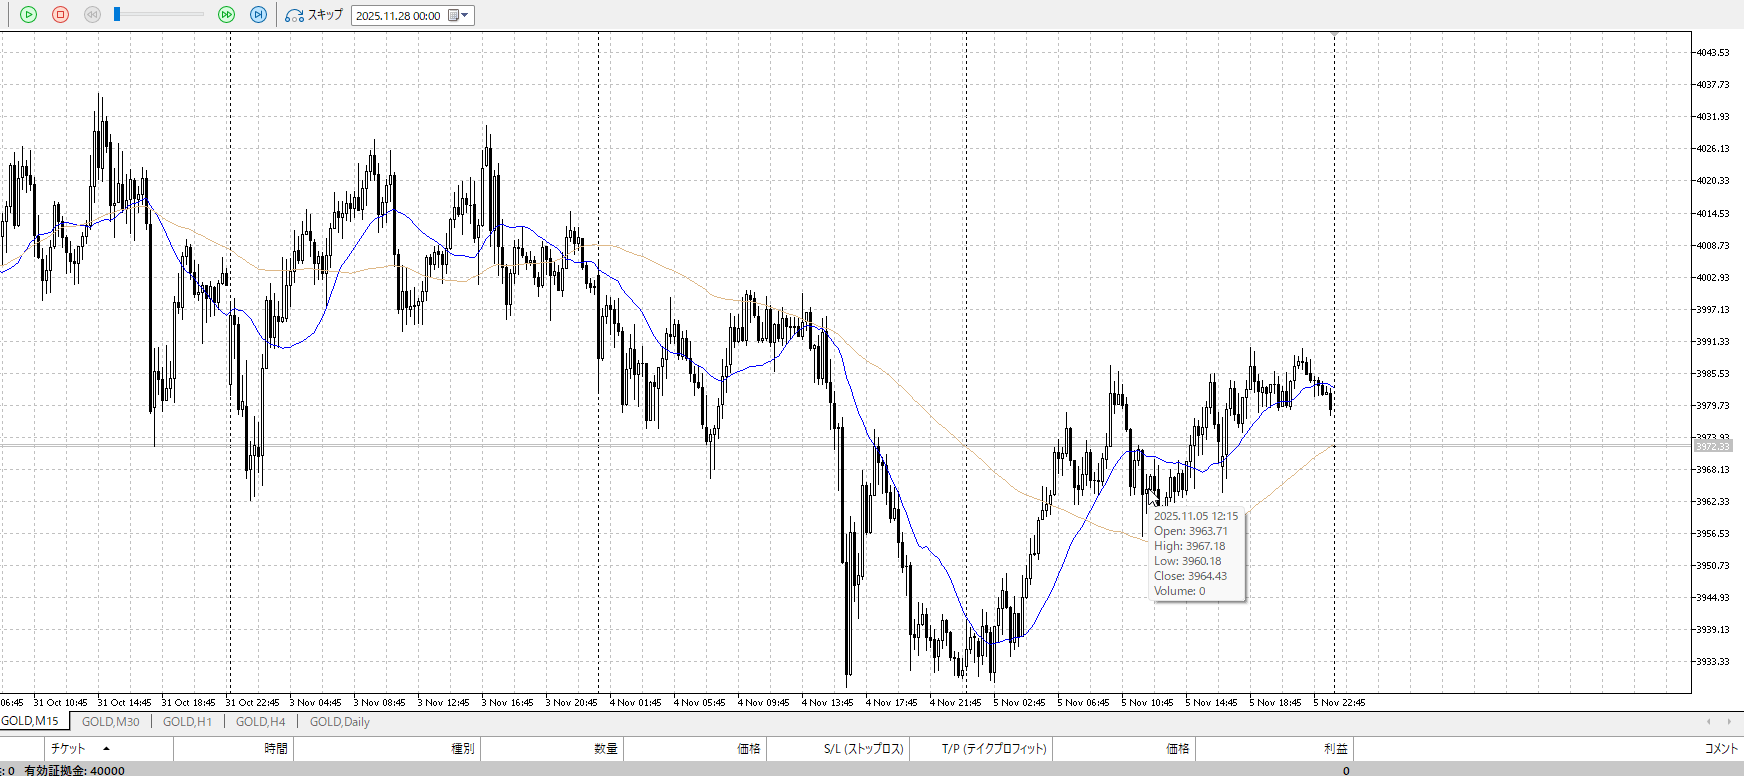The image size is (1744, 776).
Task: Switch to the GOLD,M30 chart tab
Action: point(110,721)
